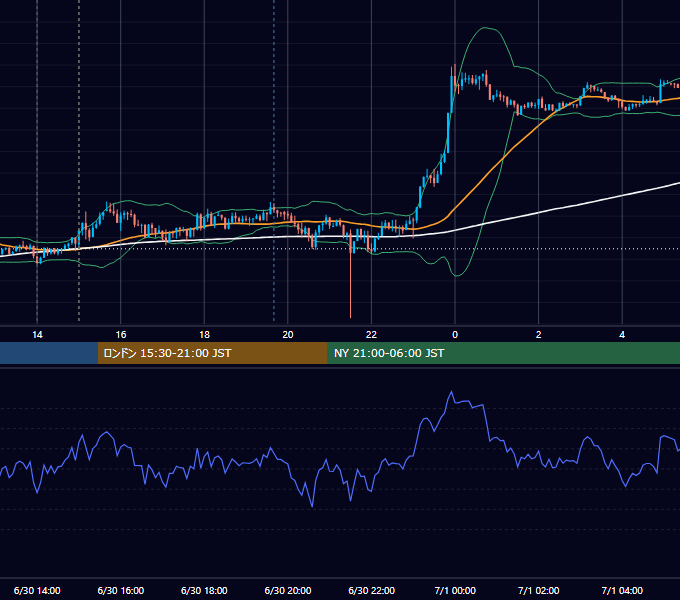Image resolution: width=680 pixels, height=600 pixels.
Task: Click the 0 hour label on price chart axis
Action: coord(455,335)
